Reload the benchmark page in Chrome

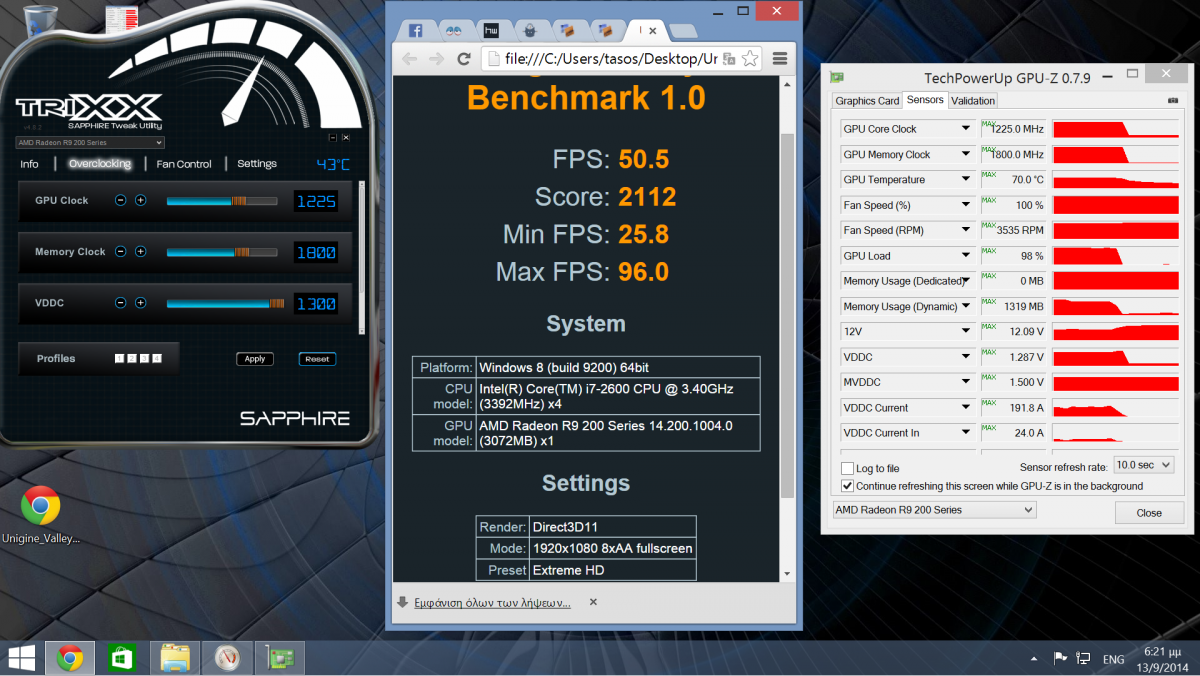click(x=464, y=58)
